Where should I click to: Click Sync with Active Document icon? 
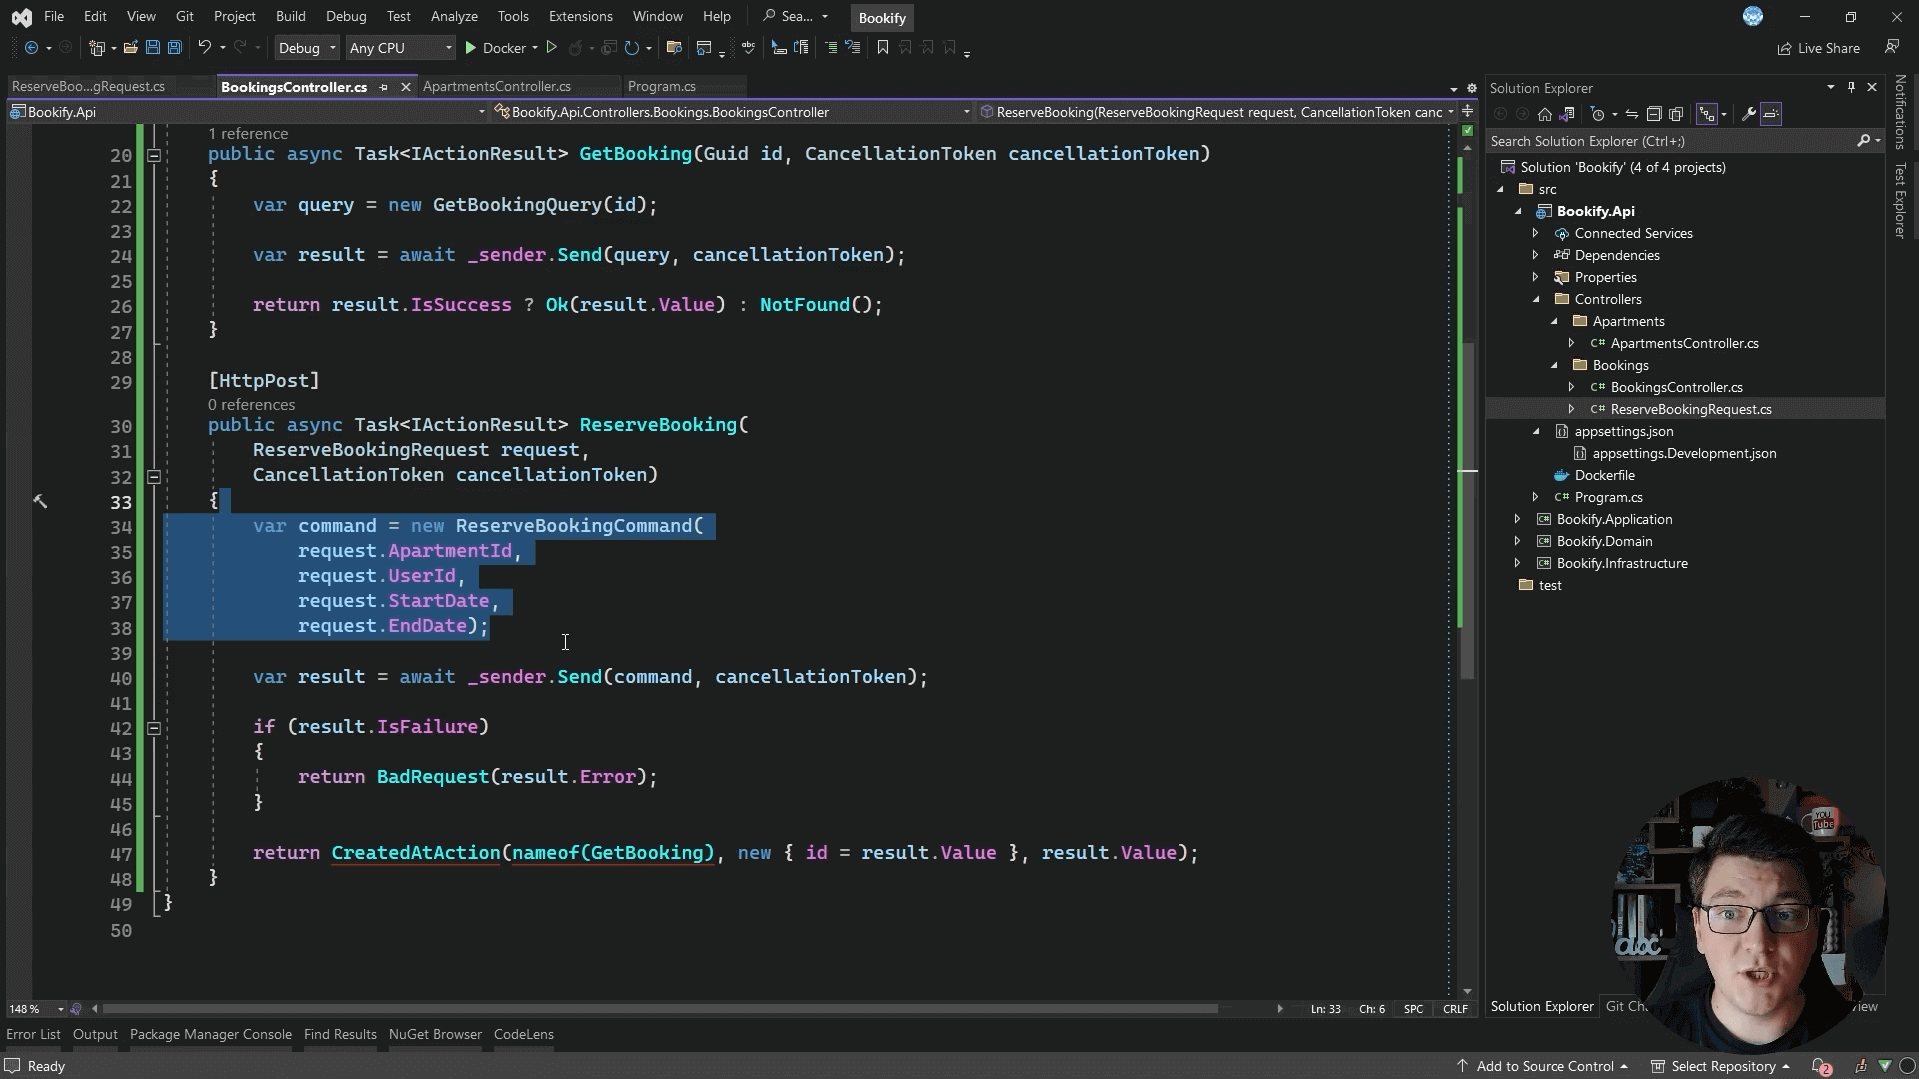tap(1631, 114)
